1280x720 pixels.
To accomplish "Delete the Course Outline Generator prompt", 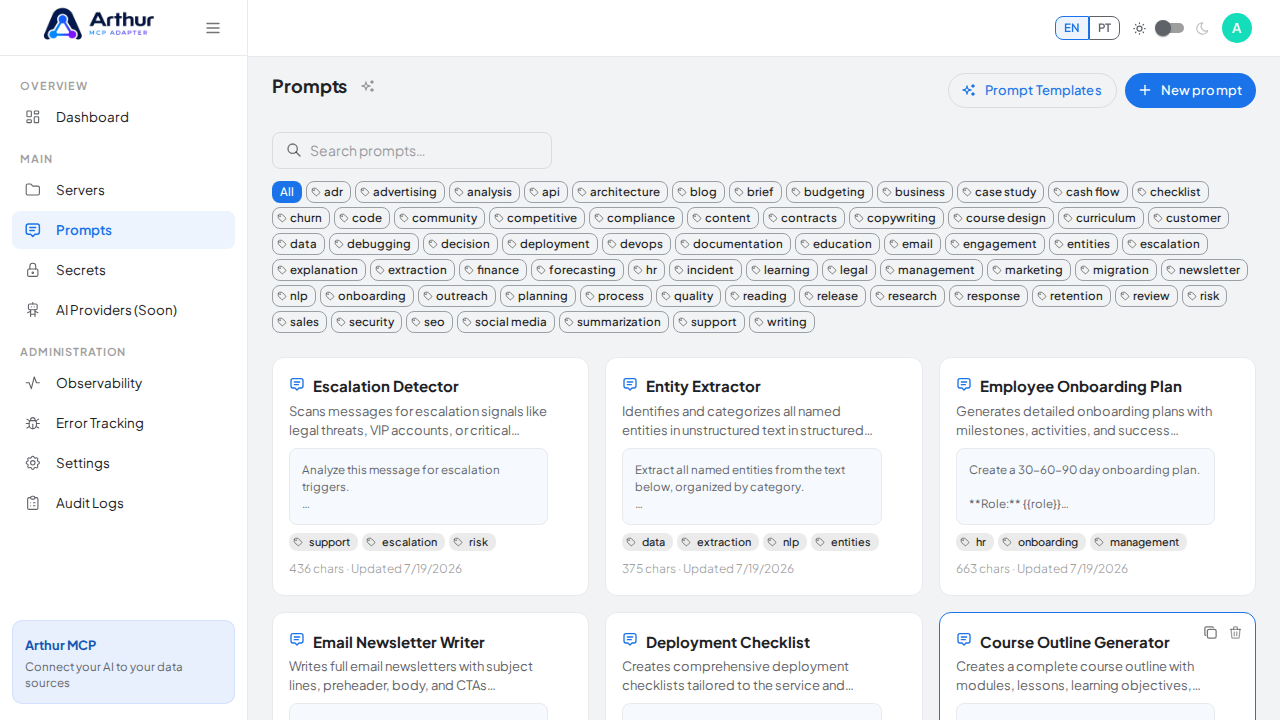I will click(1235, 632).
